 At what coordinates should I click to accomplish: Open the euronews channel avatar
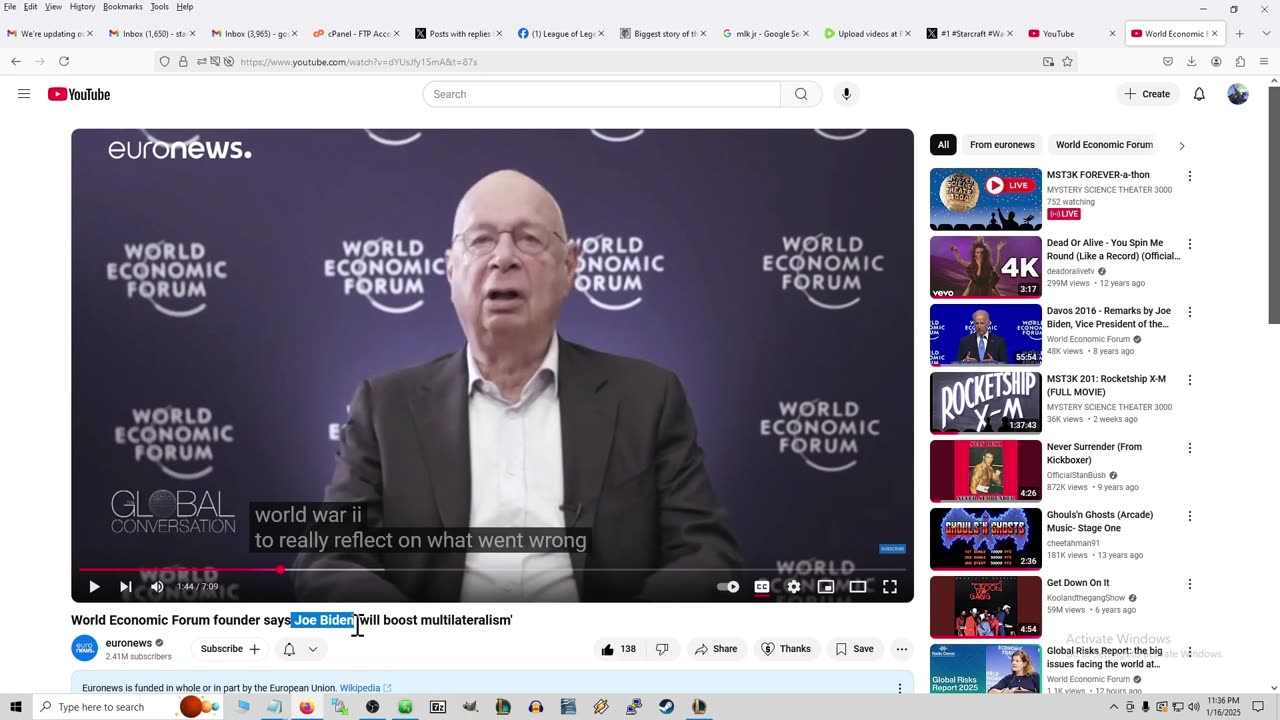coord(84,648)
